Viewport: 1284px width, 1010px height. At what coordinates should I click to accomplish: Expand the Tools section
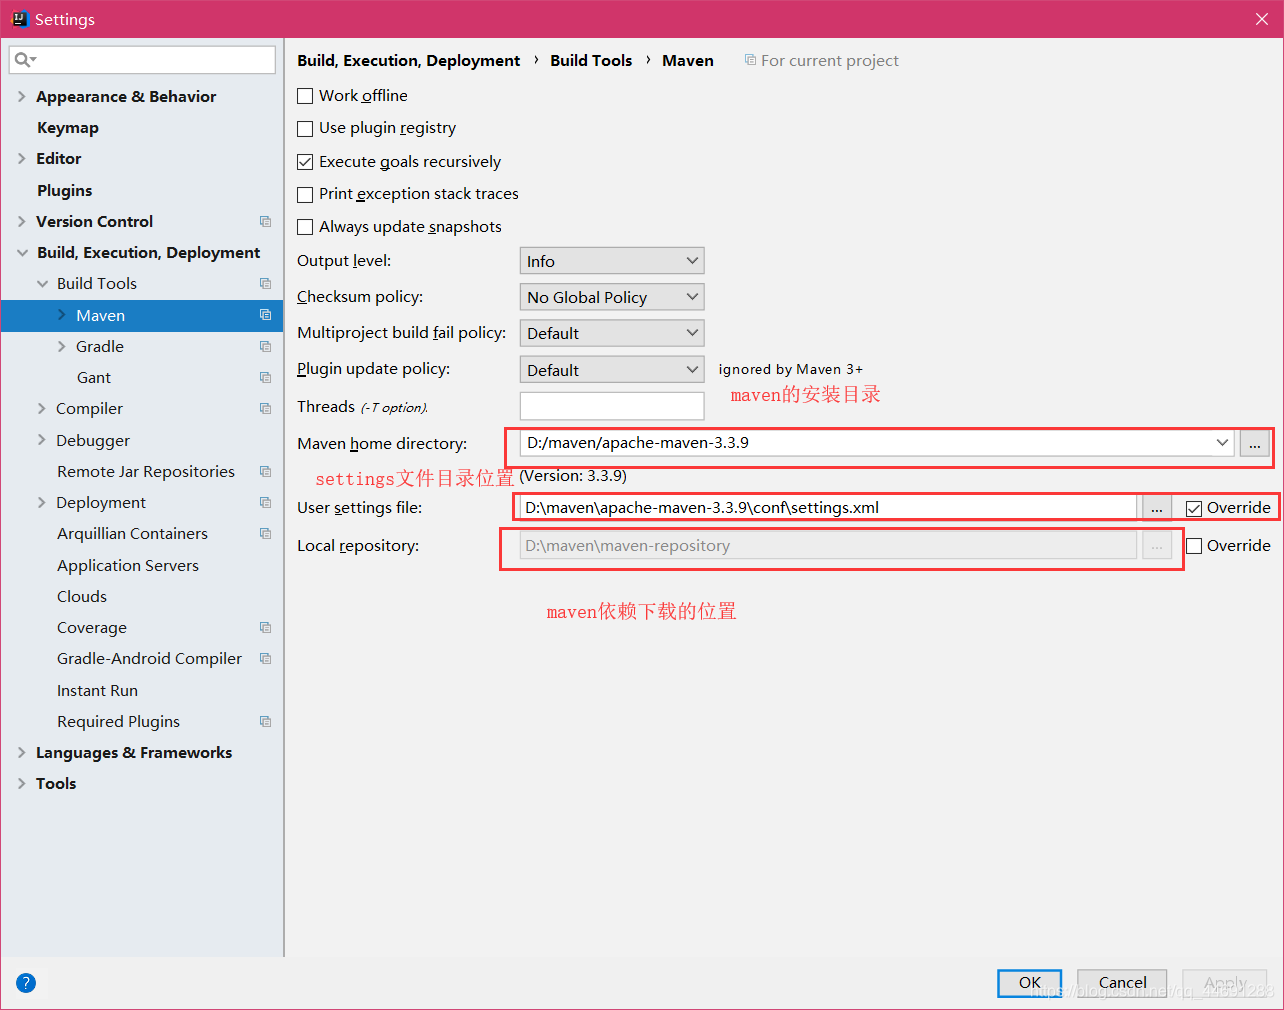pyautogui.click(x=22, y=783)
